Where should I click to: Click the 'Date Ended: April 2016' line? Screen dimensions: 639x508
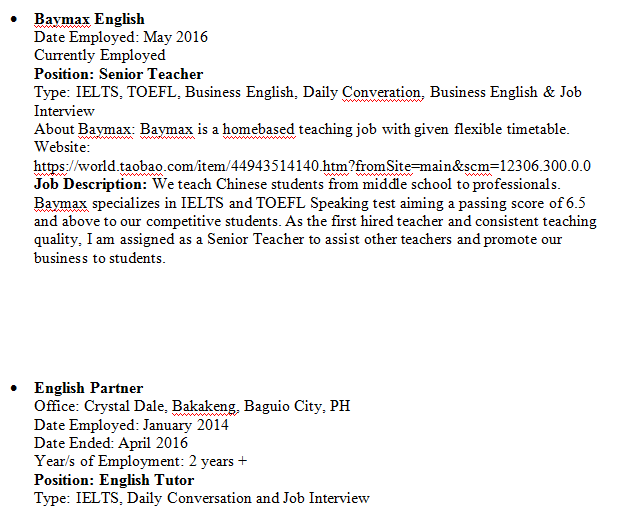(111, 442)
